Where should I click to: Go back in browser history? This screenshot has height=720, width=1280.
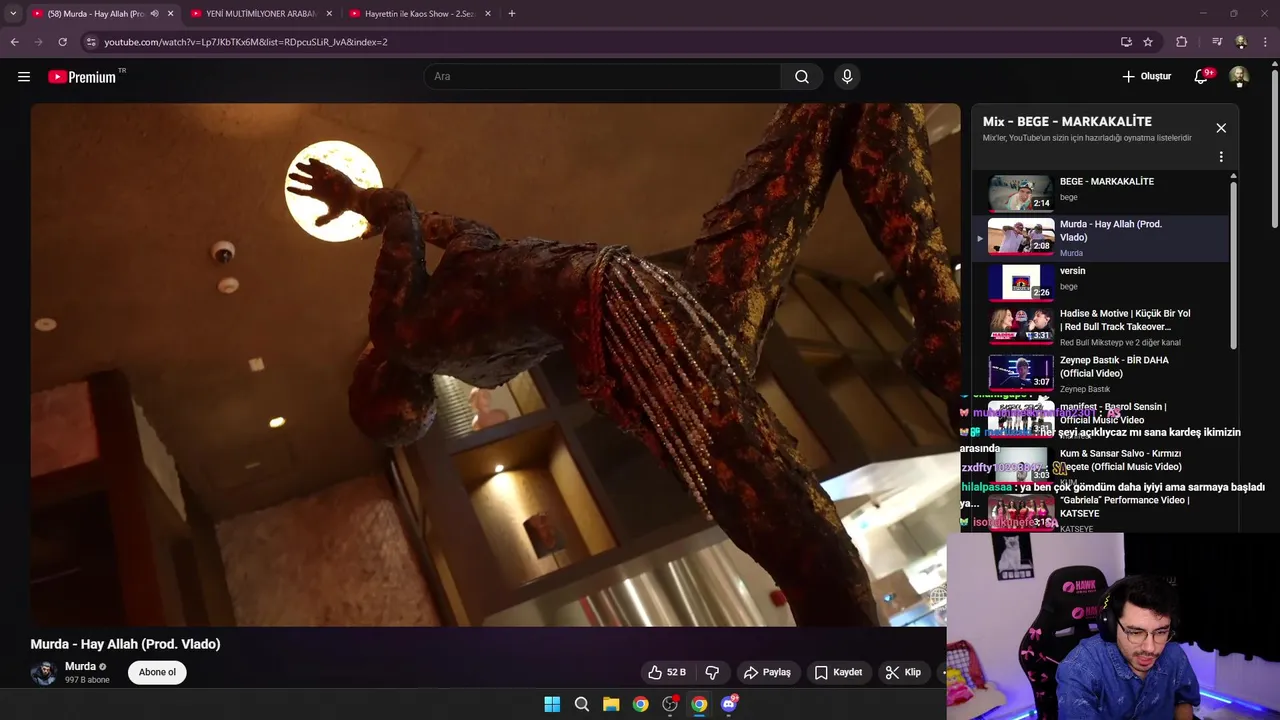pos(15,42)
